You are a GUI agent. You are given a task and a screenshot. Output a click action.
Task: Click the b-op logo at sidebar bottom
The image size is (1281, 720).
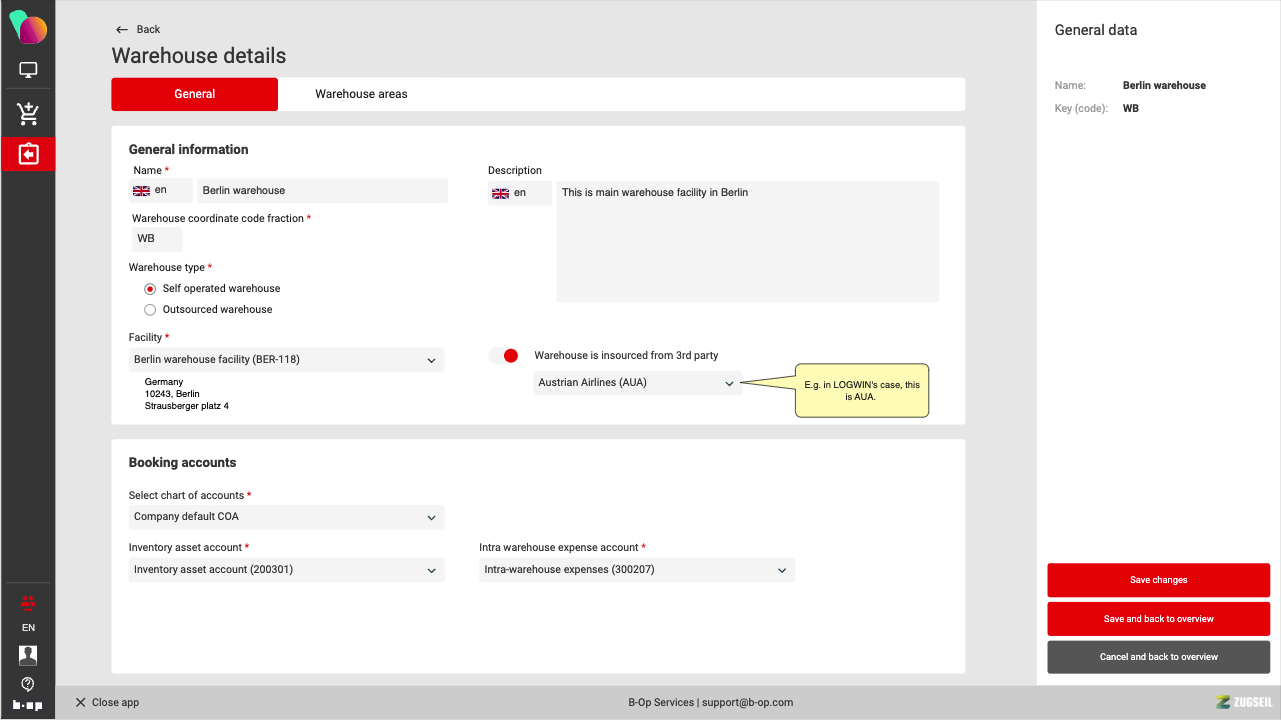click(x=28, y=705)
